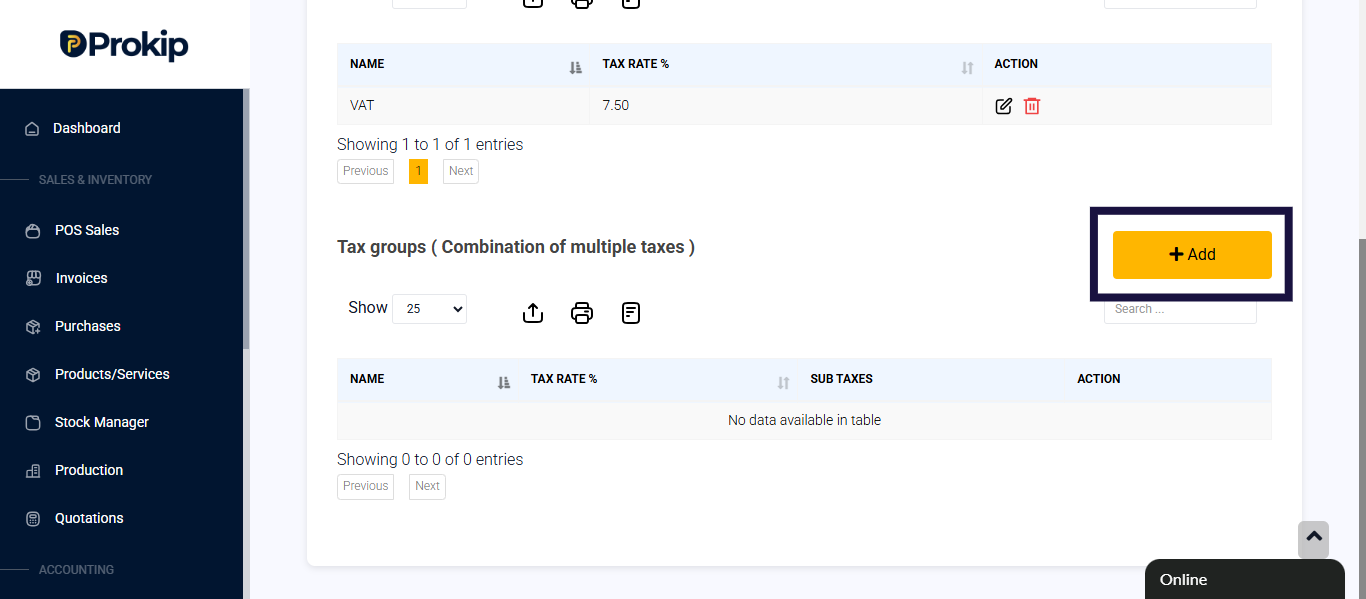Open Dashboard from the sidebar
1366x599 pixels.
pyautogui.click(x=87, y=128)
